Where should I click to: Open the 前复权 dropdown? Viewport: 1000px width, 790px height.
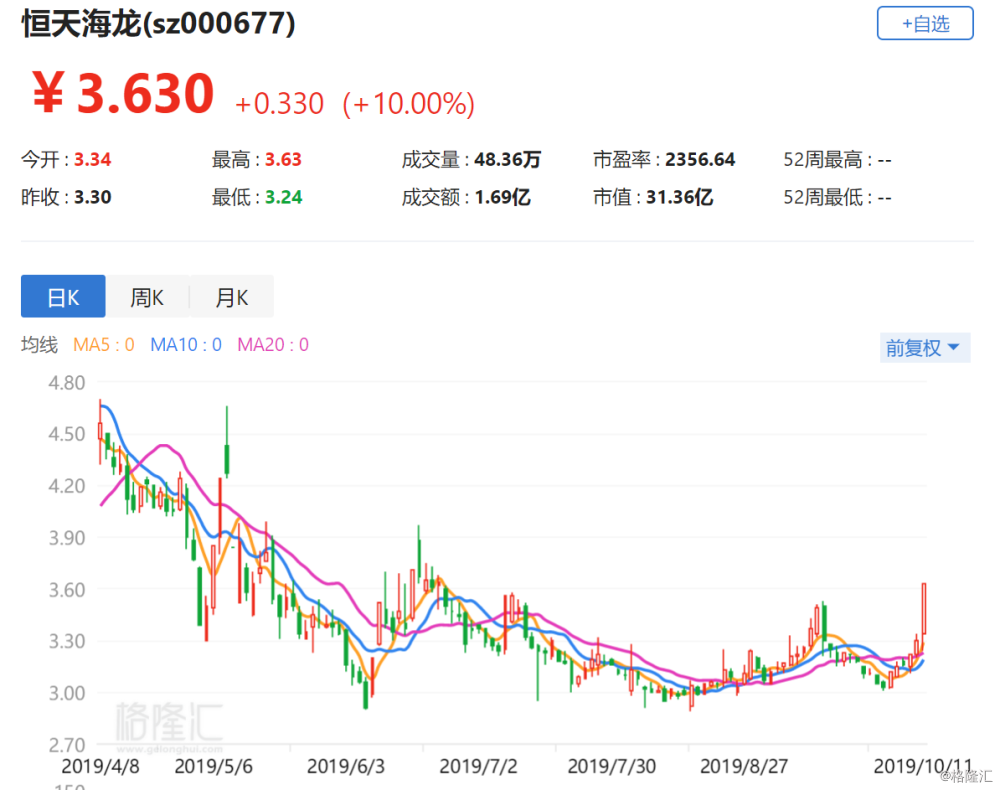click(x=925, y=347)
